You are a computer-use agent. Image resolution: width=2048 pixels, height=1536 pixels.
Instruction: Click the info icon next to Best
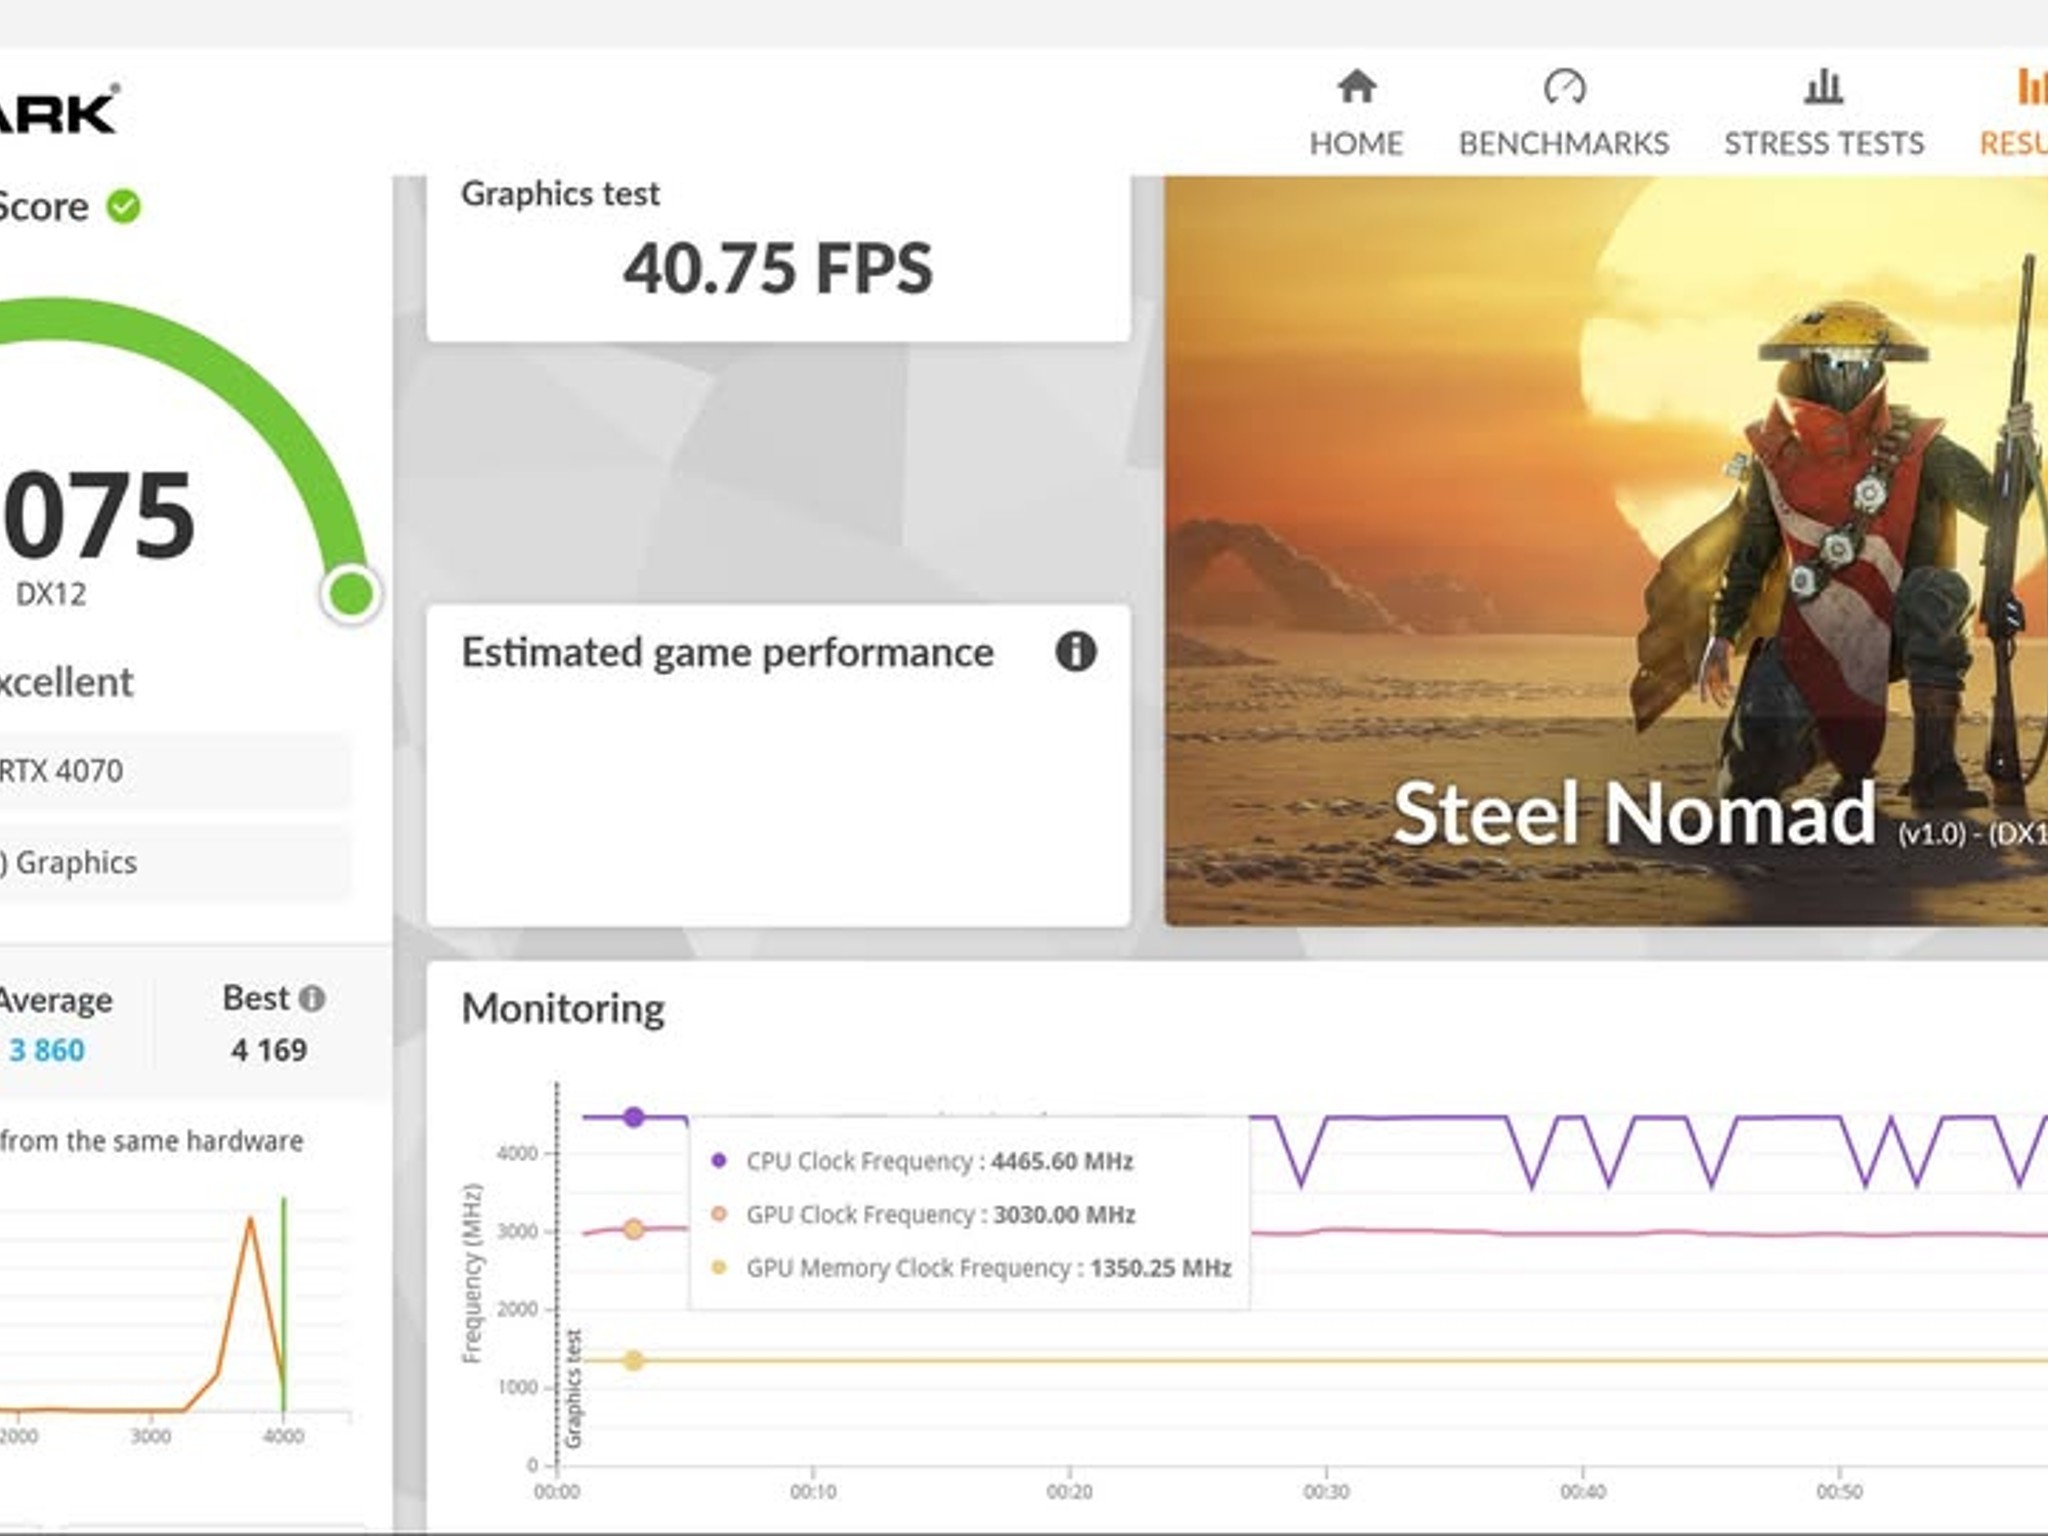click(x=312, y=998)
